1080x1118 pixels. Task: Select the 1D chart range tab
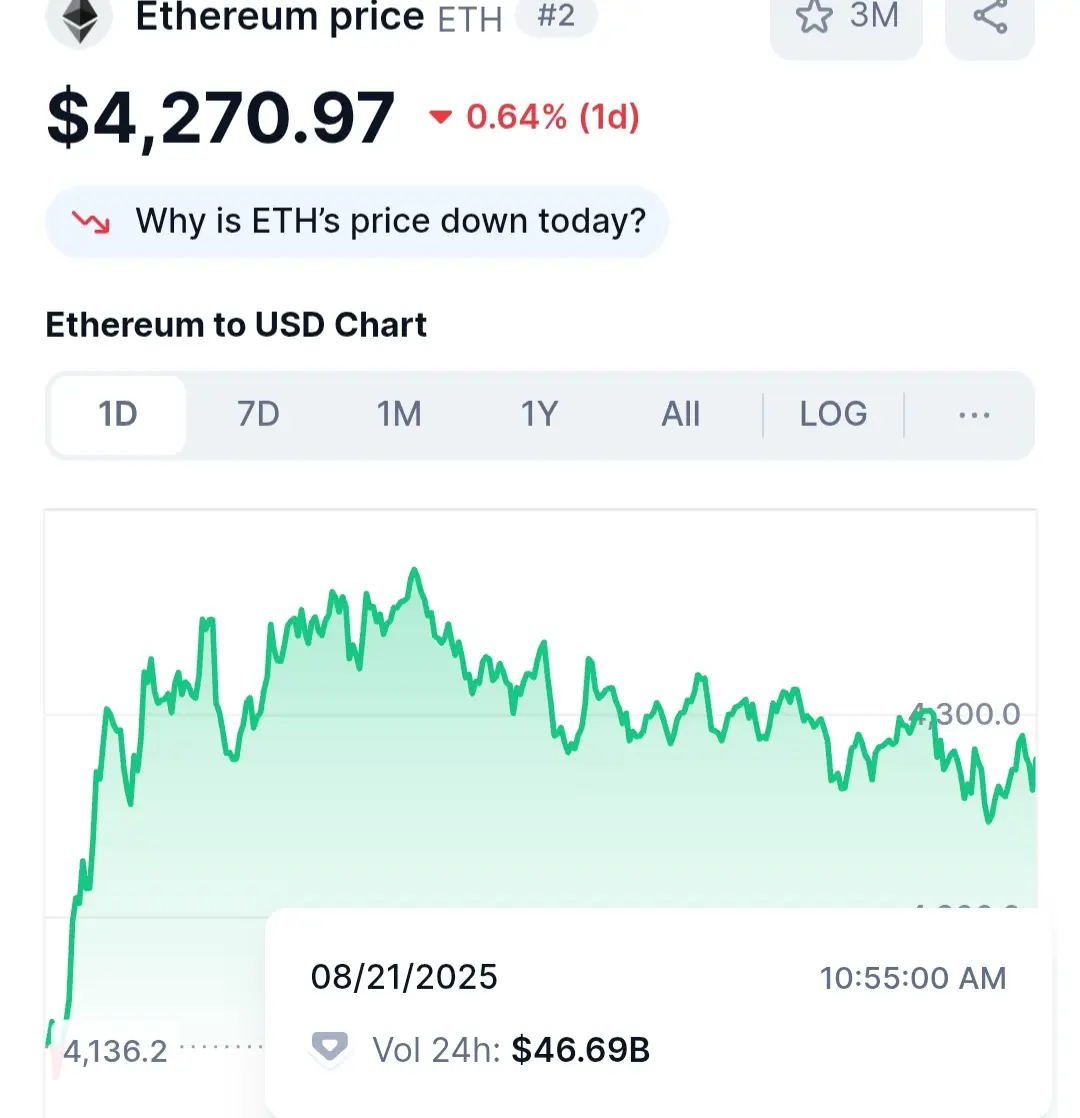tap(118, 415)
